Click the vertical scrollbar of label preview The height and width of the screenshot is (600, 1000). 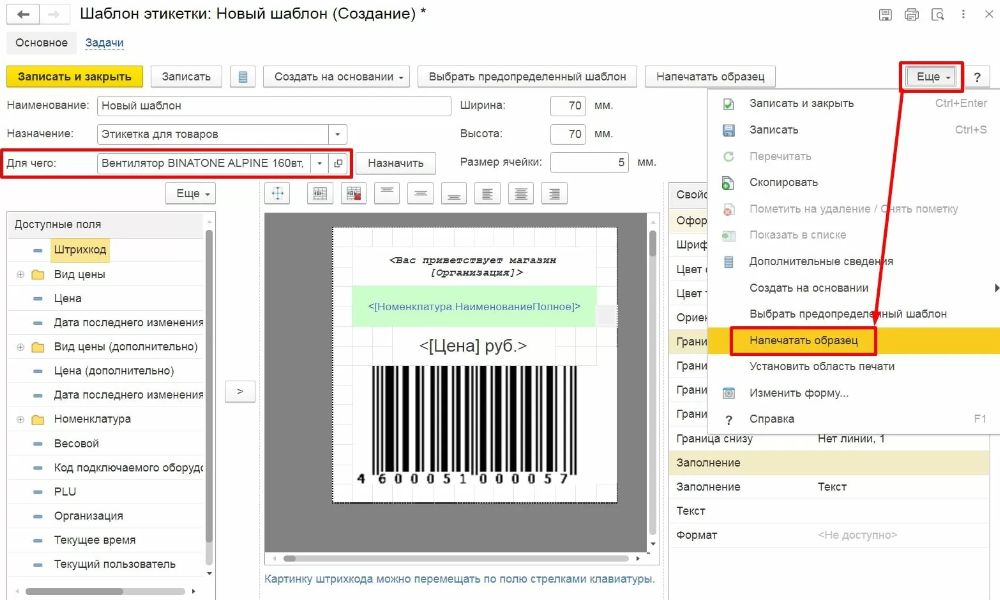[x=652, y=383]
